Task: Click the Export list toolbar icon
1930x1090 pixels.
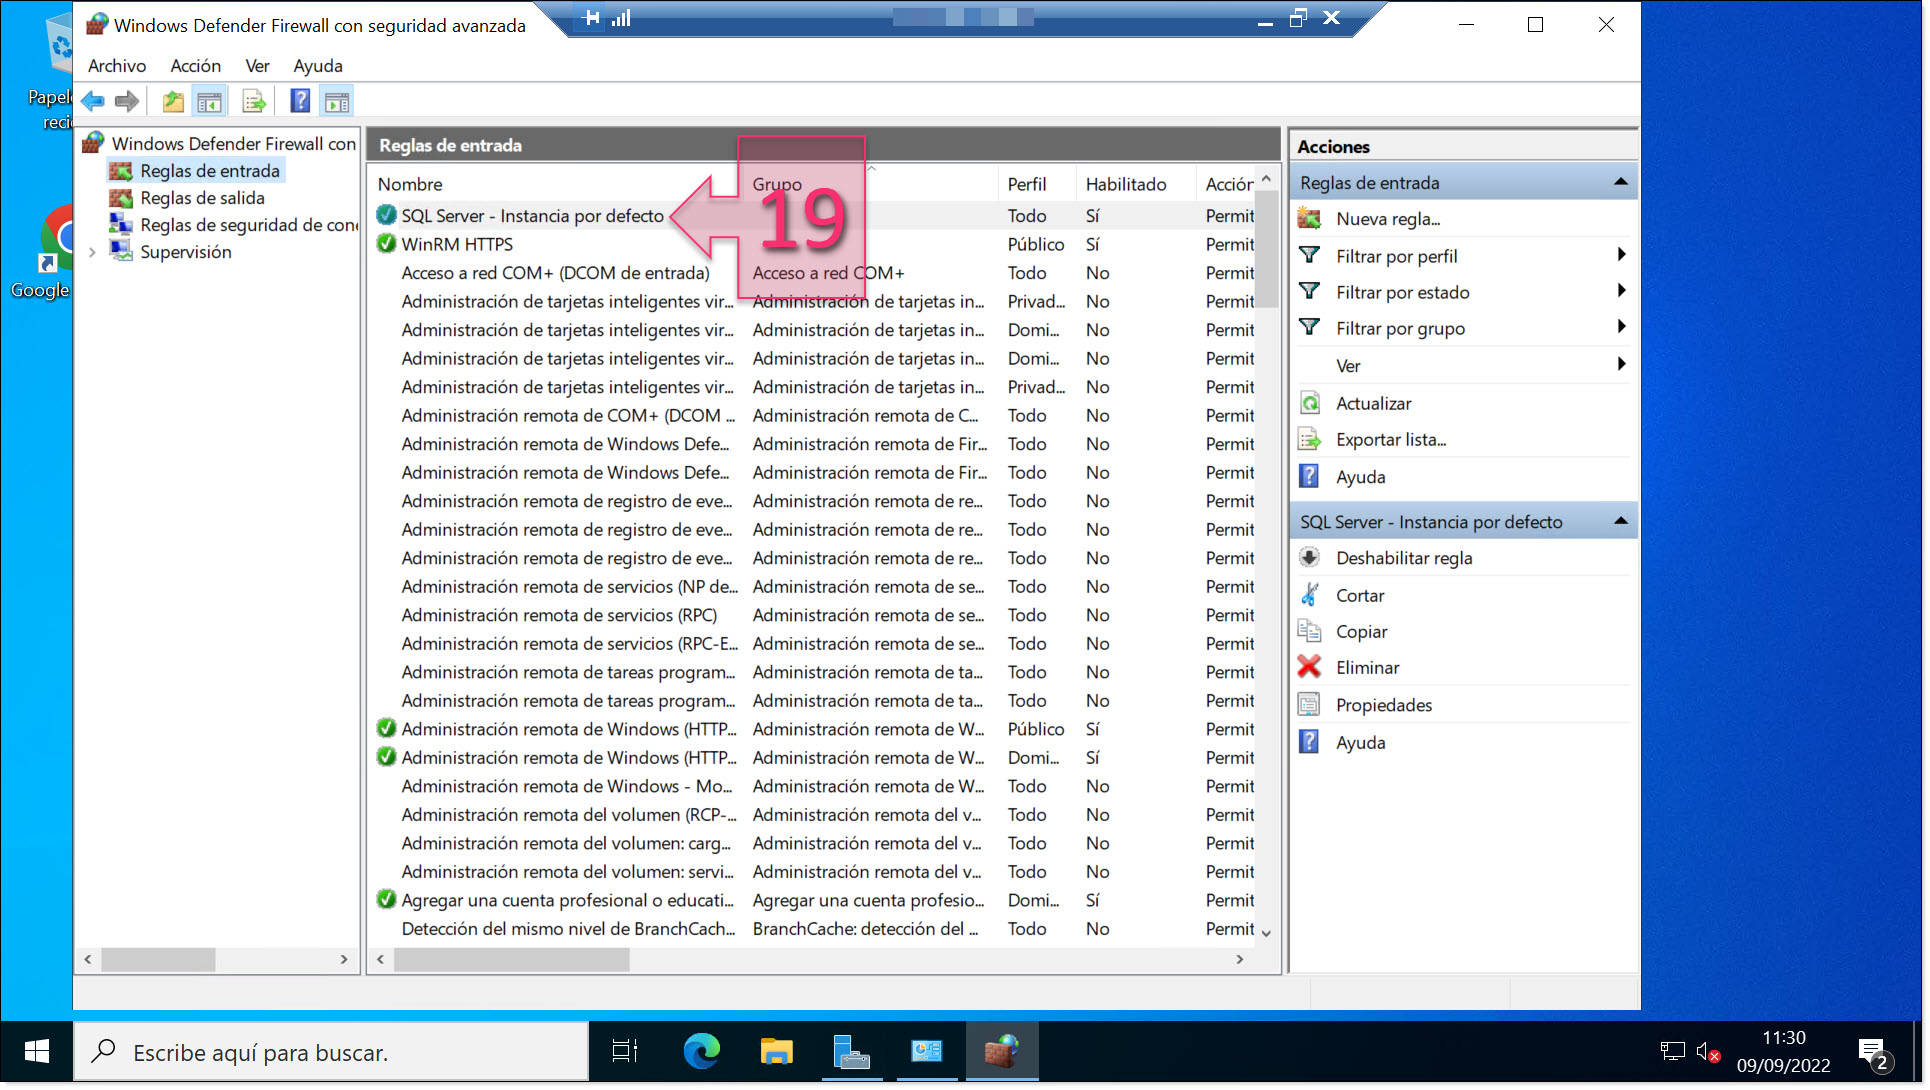Action: click(254, 101)
